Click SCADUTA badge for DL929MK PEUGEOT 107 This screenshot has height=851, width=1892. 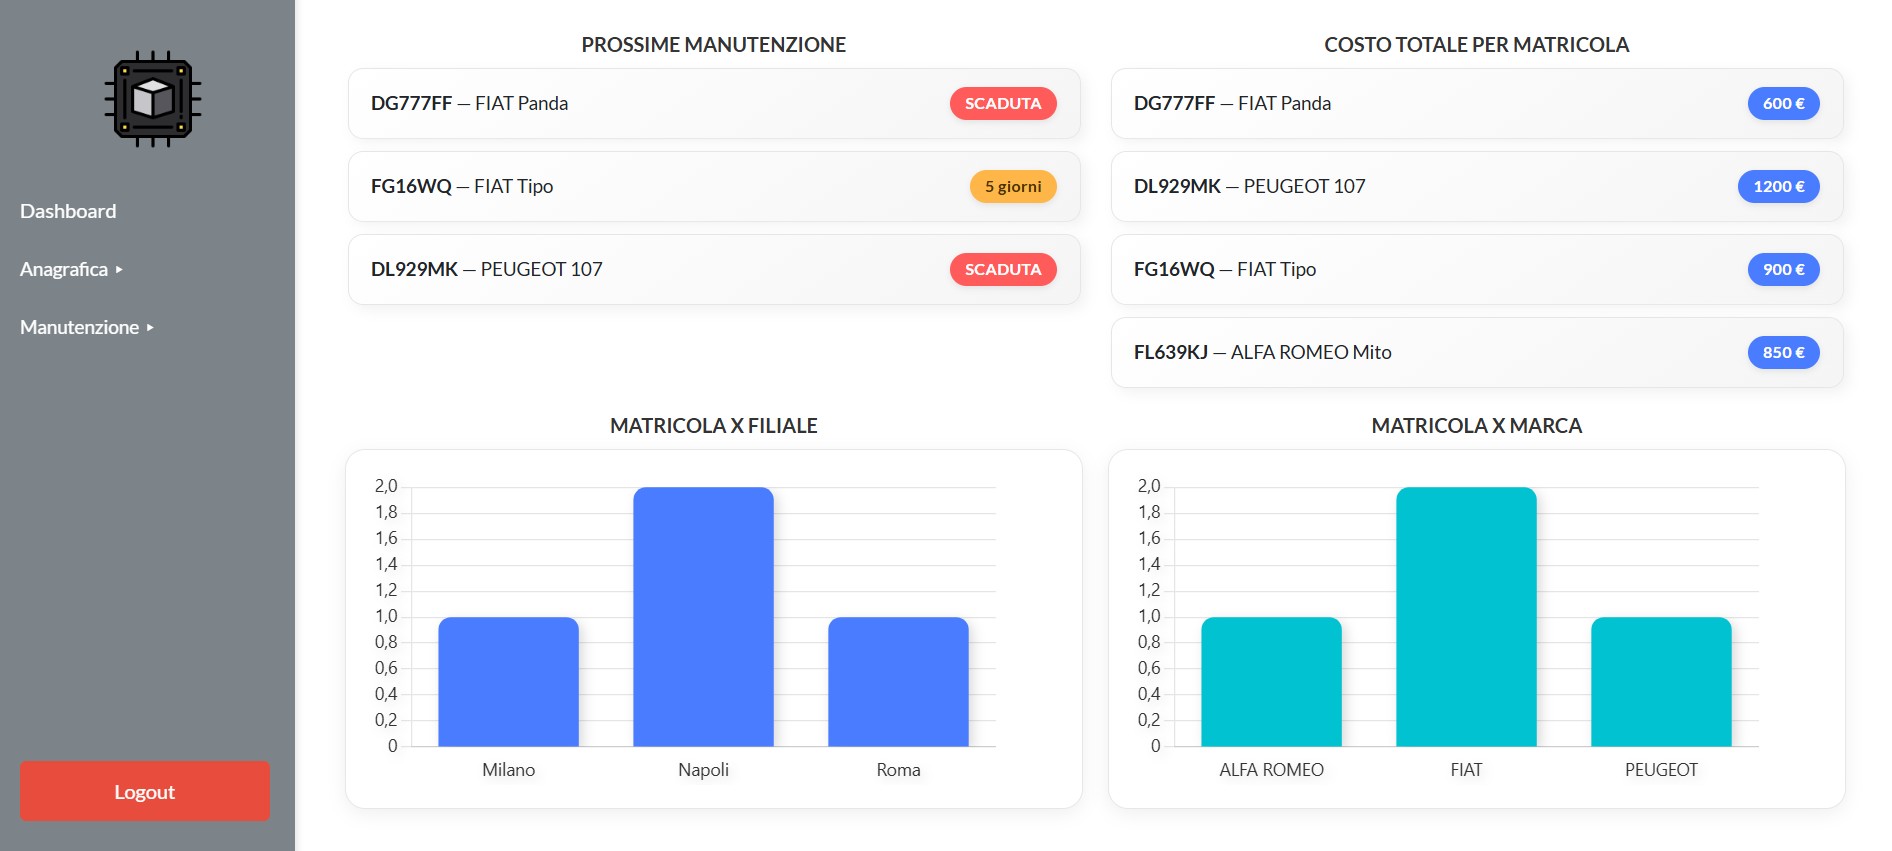point(1002,269)
